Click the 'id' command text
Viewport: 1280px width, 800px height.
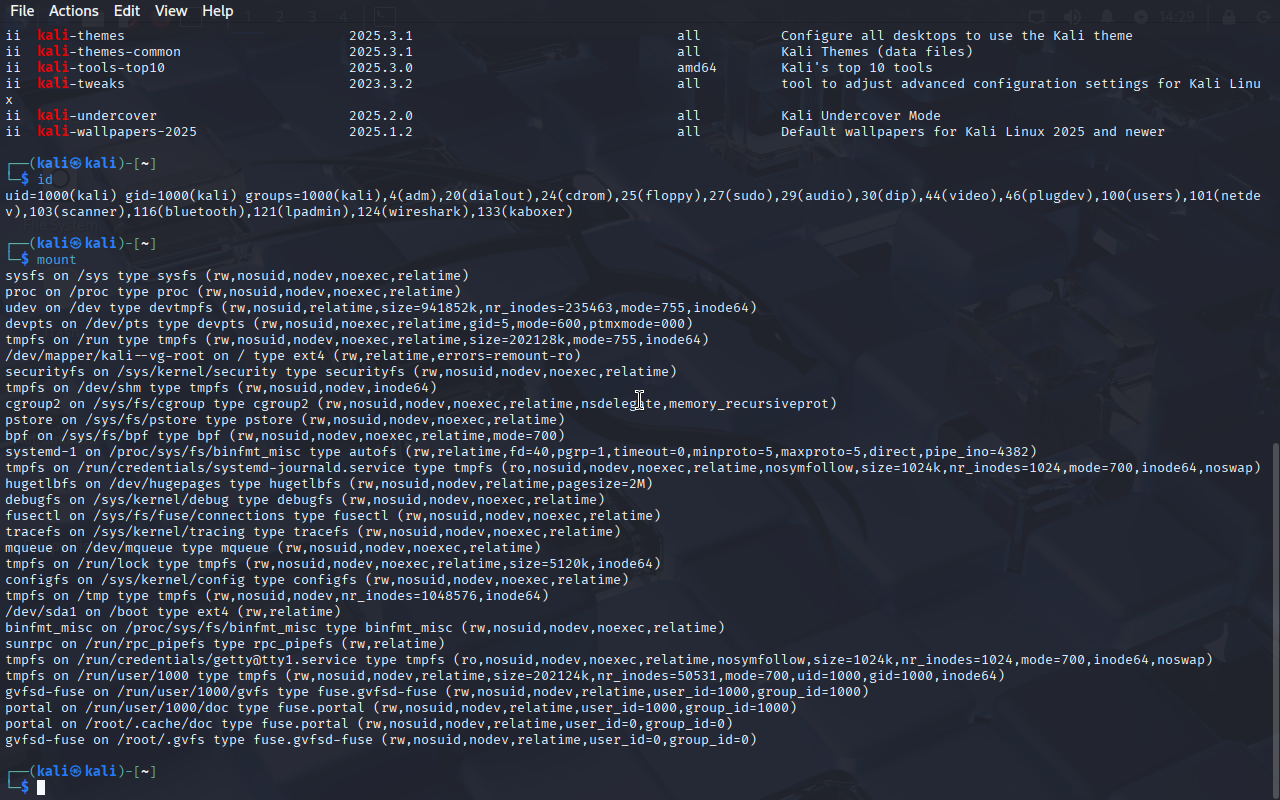(45, 180)
